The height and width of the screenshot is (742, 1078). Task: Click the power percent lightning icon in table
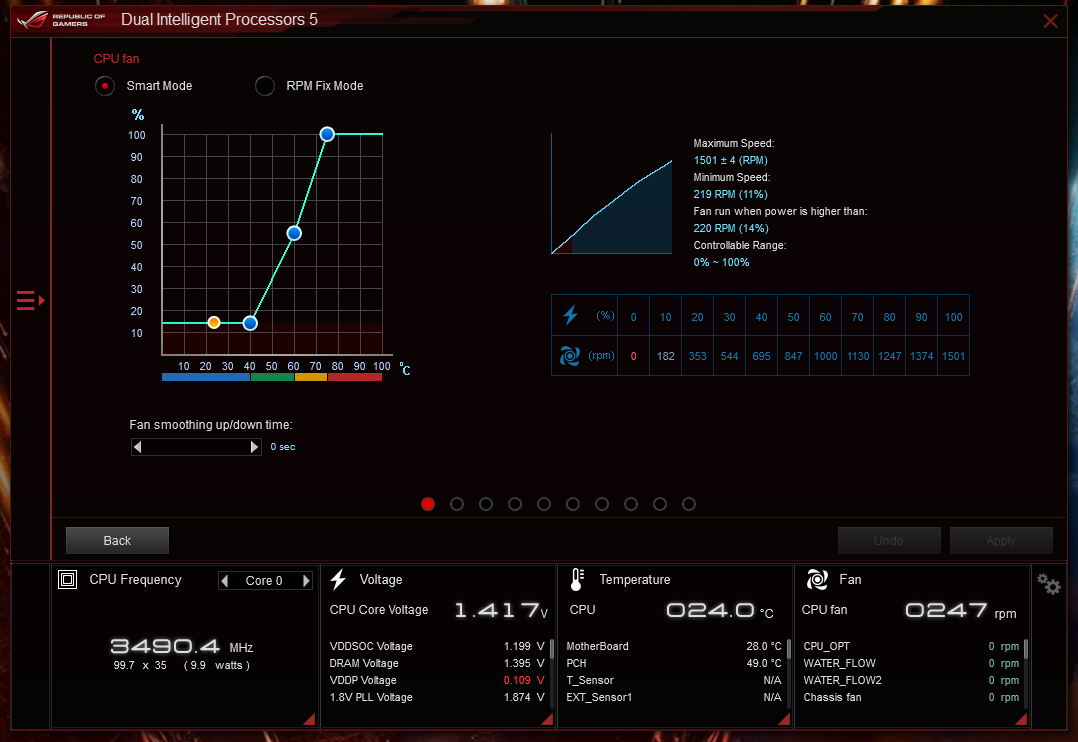click(571, 315)
